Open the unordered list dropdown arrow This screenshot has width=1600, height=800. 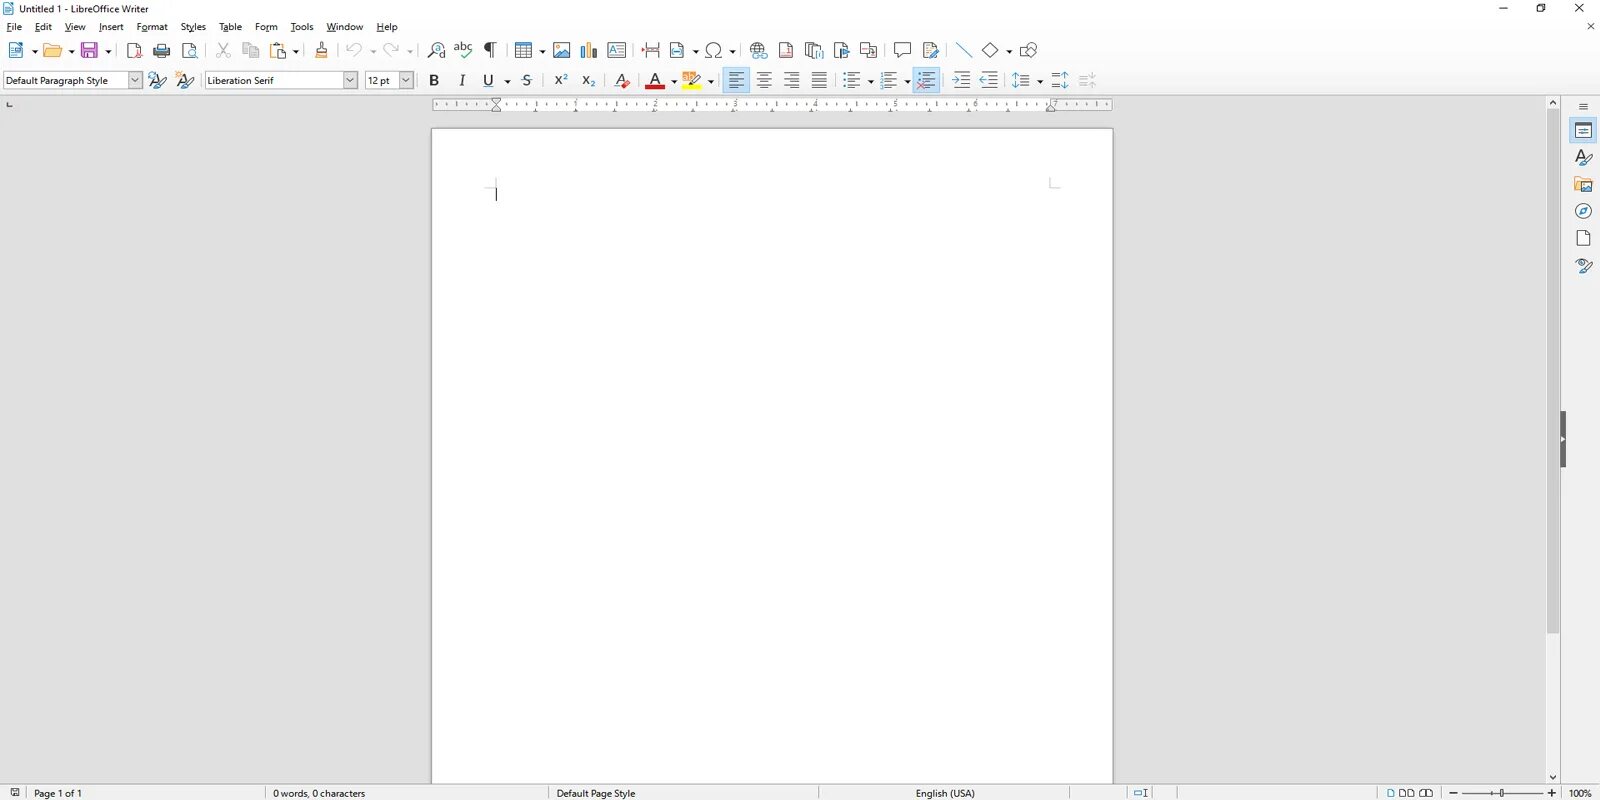[870, 81]
